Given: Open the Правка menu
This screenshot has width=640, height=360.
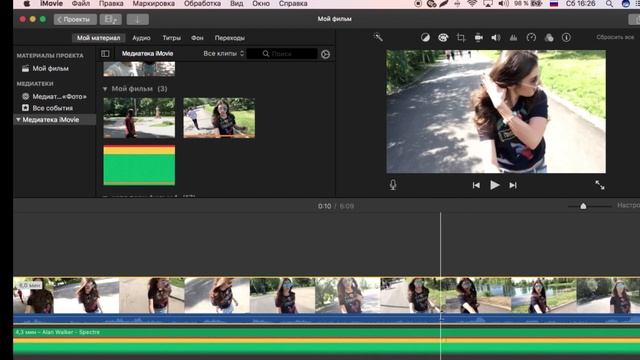Looking at the screenshot, I should pos(111,4).
